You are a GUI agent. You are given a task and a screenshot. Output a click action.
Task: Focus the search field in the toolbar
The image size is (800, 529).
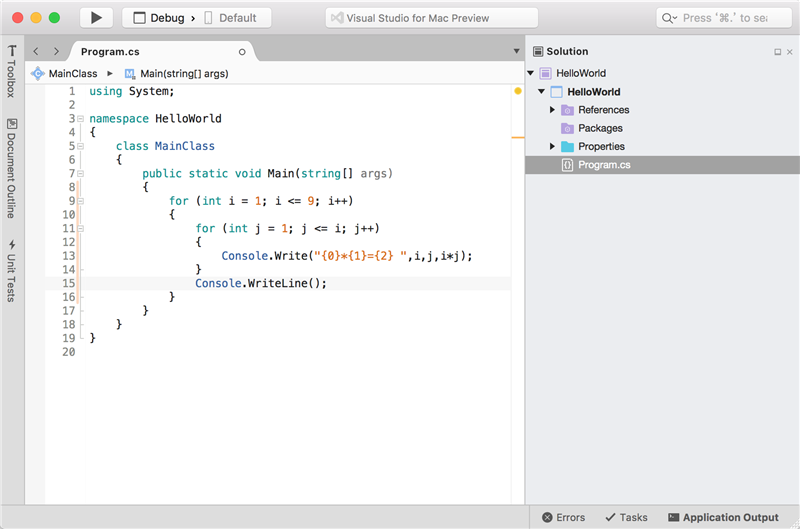(x=724, y=18)
